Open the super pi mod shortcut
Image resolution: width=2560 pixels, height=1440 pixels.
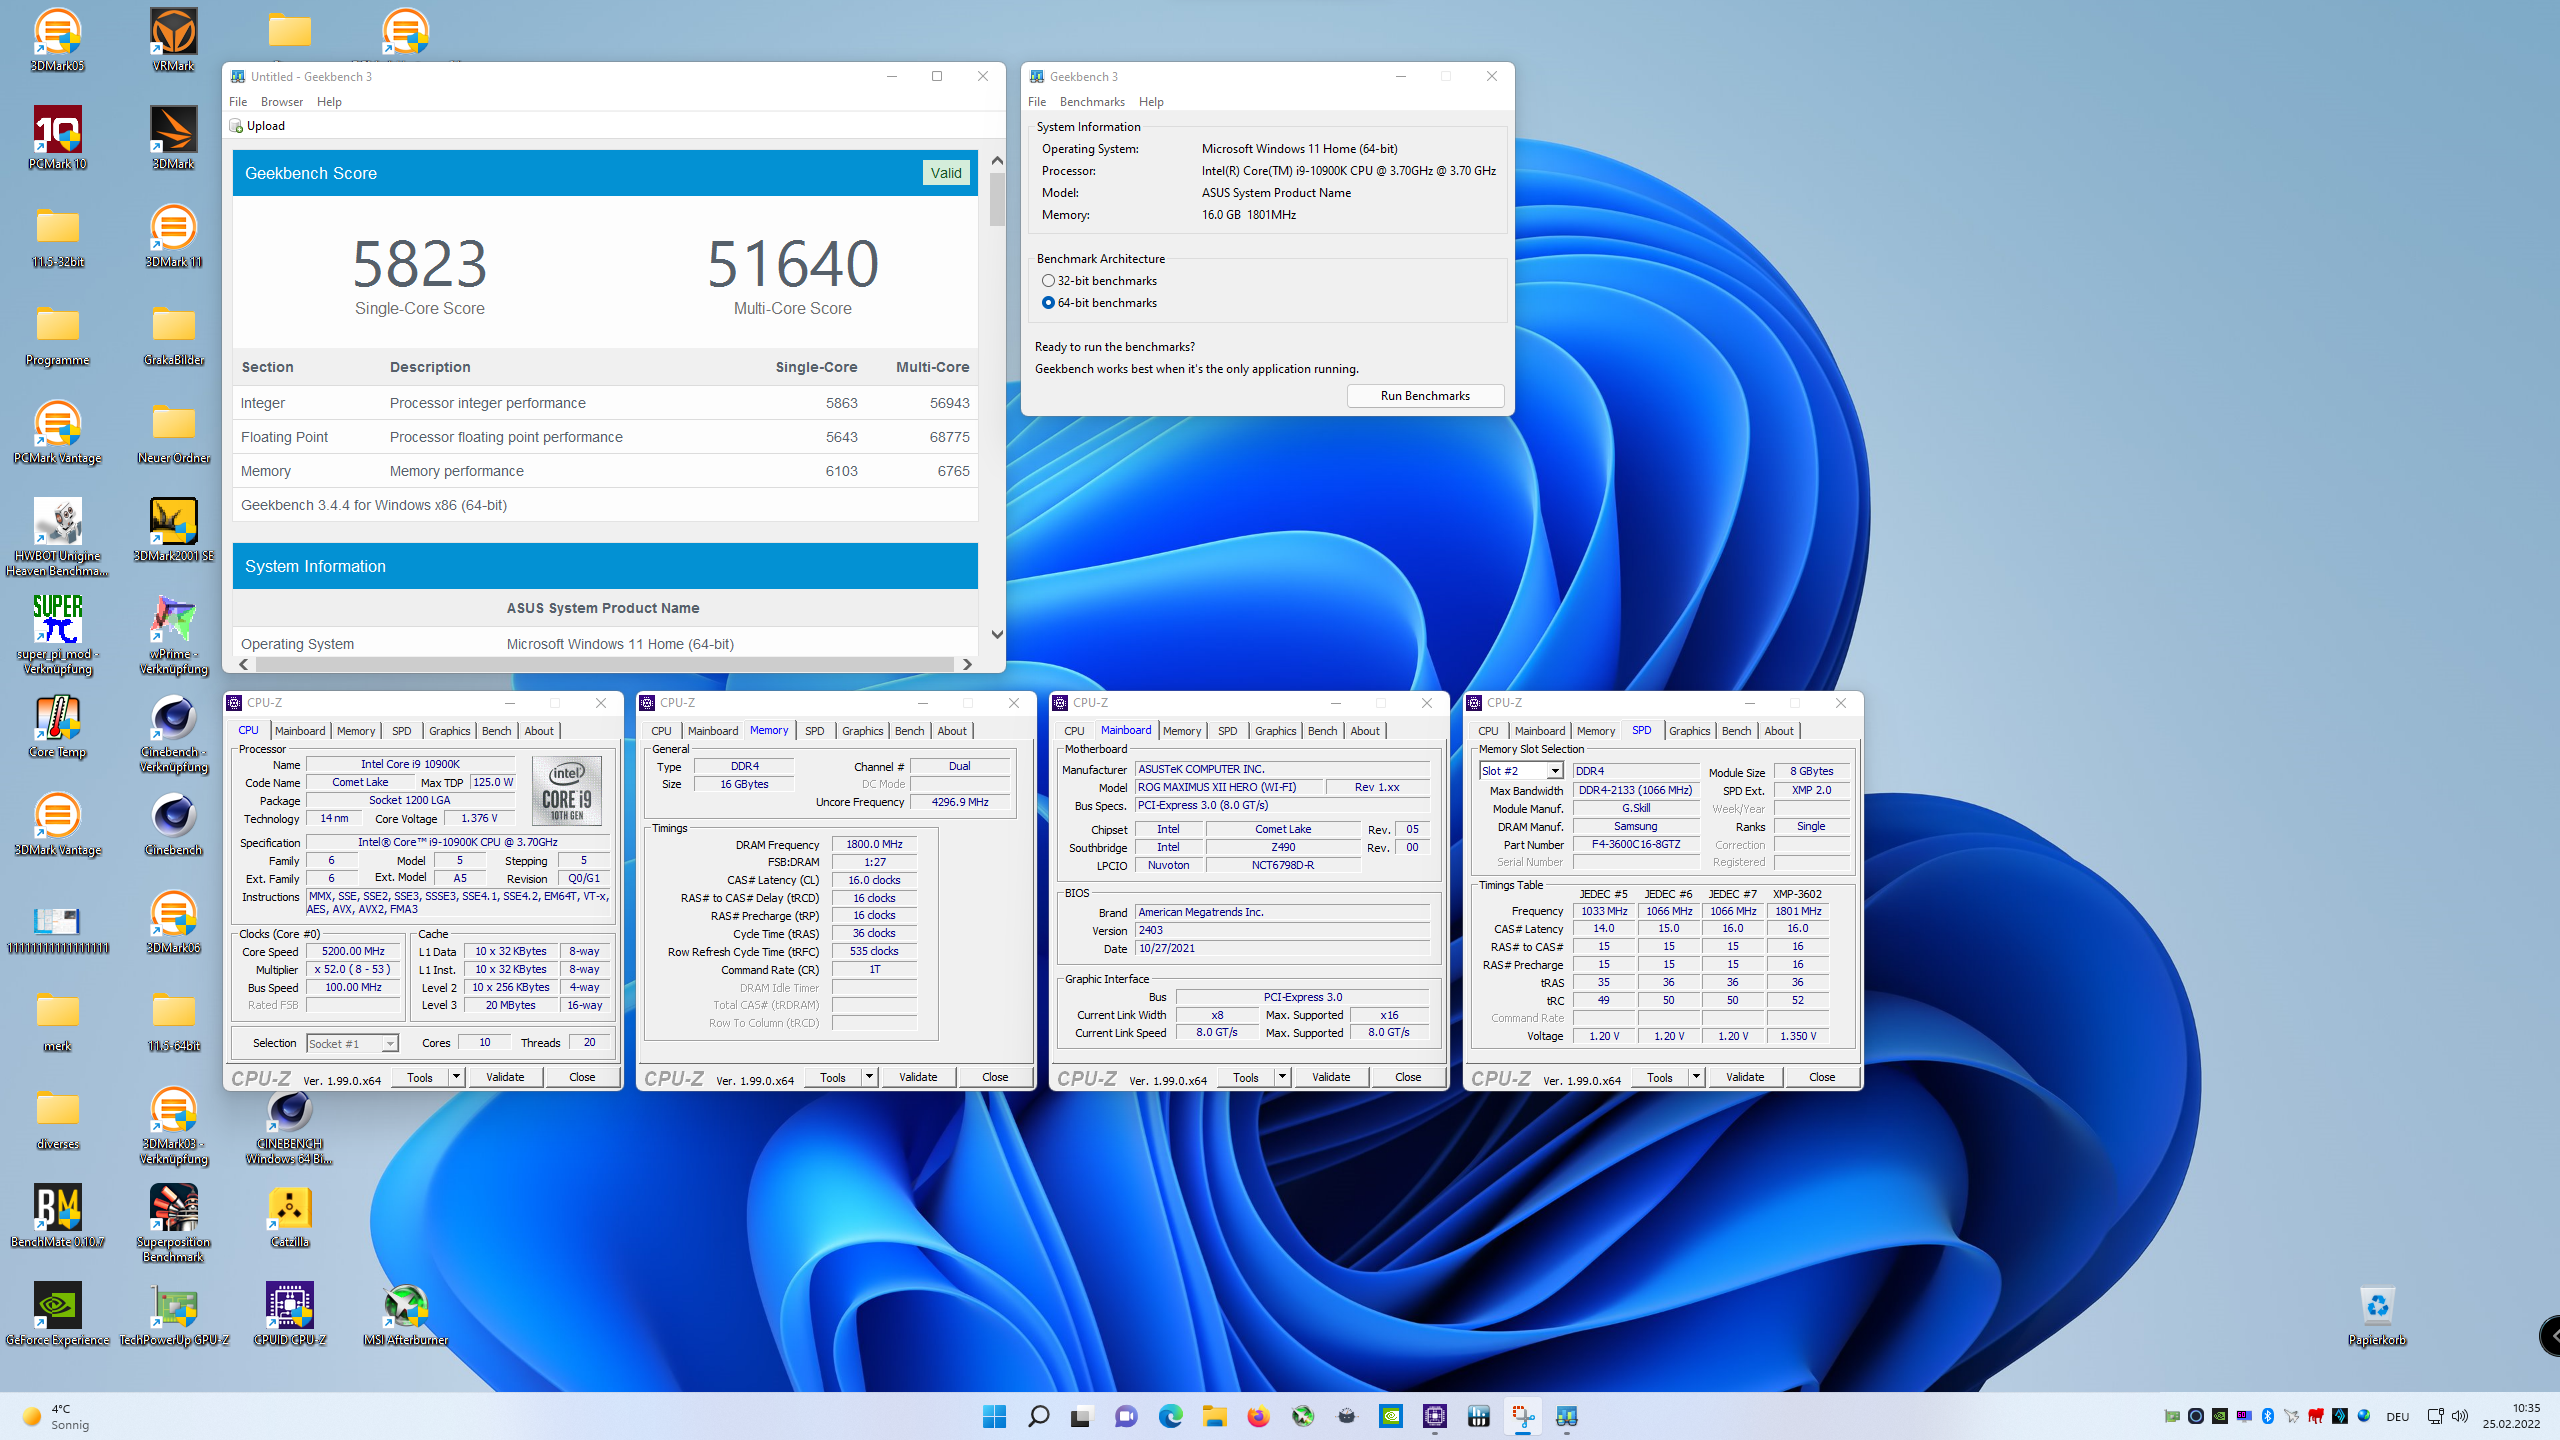tap(57, 635)
